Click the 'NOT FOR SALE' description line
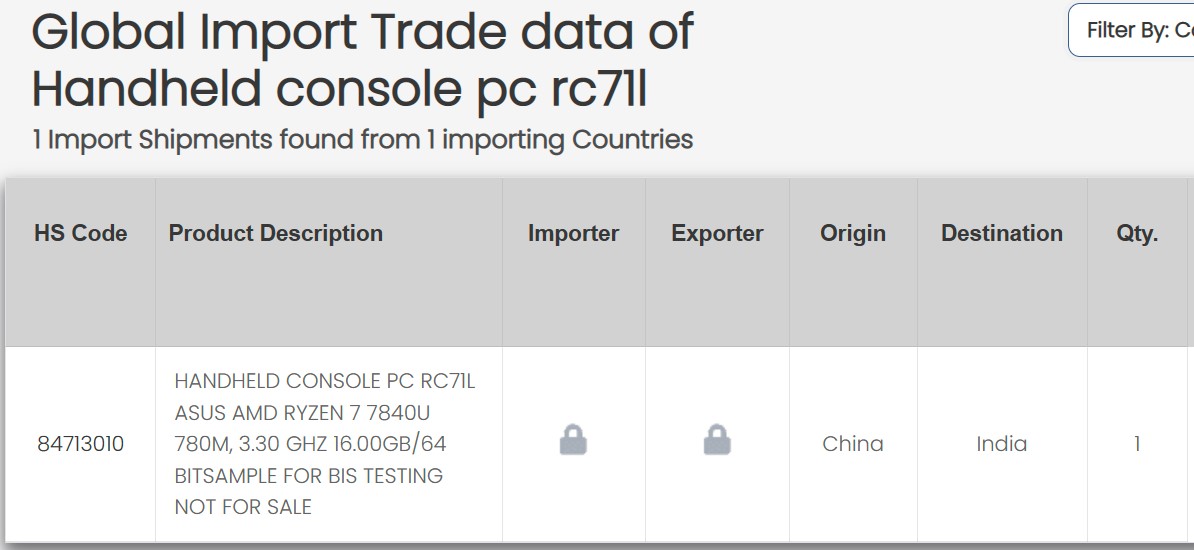The width and height of the screenshot is (1194, 550). coord(243,507)
